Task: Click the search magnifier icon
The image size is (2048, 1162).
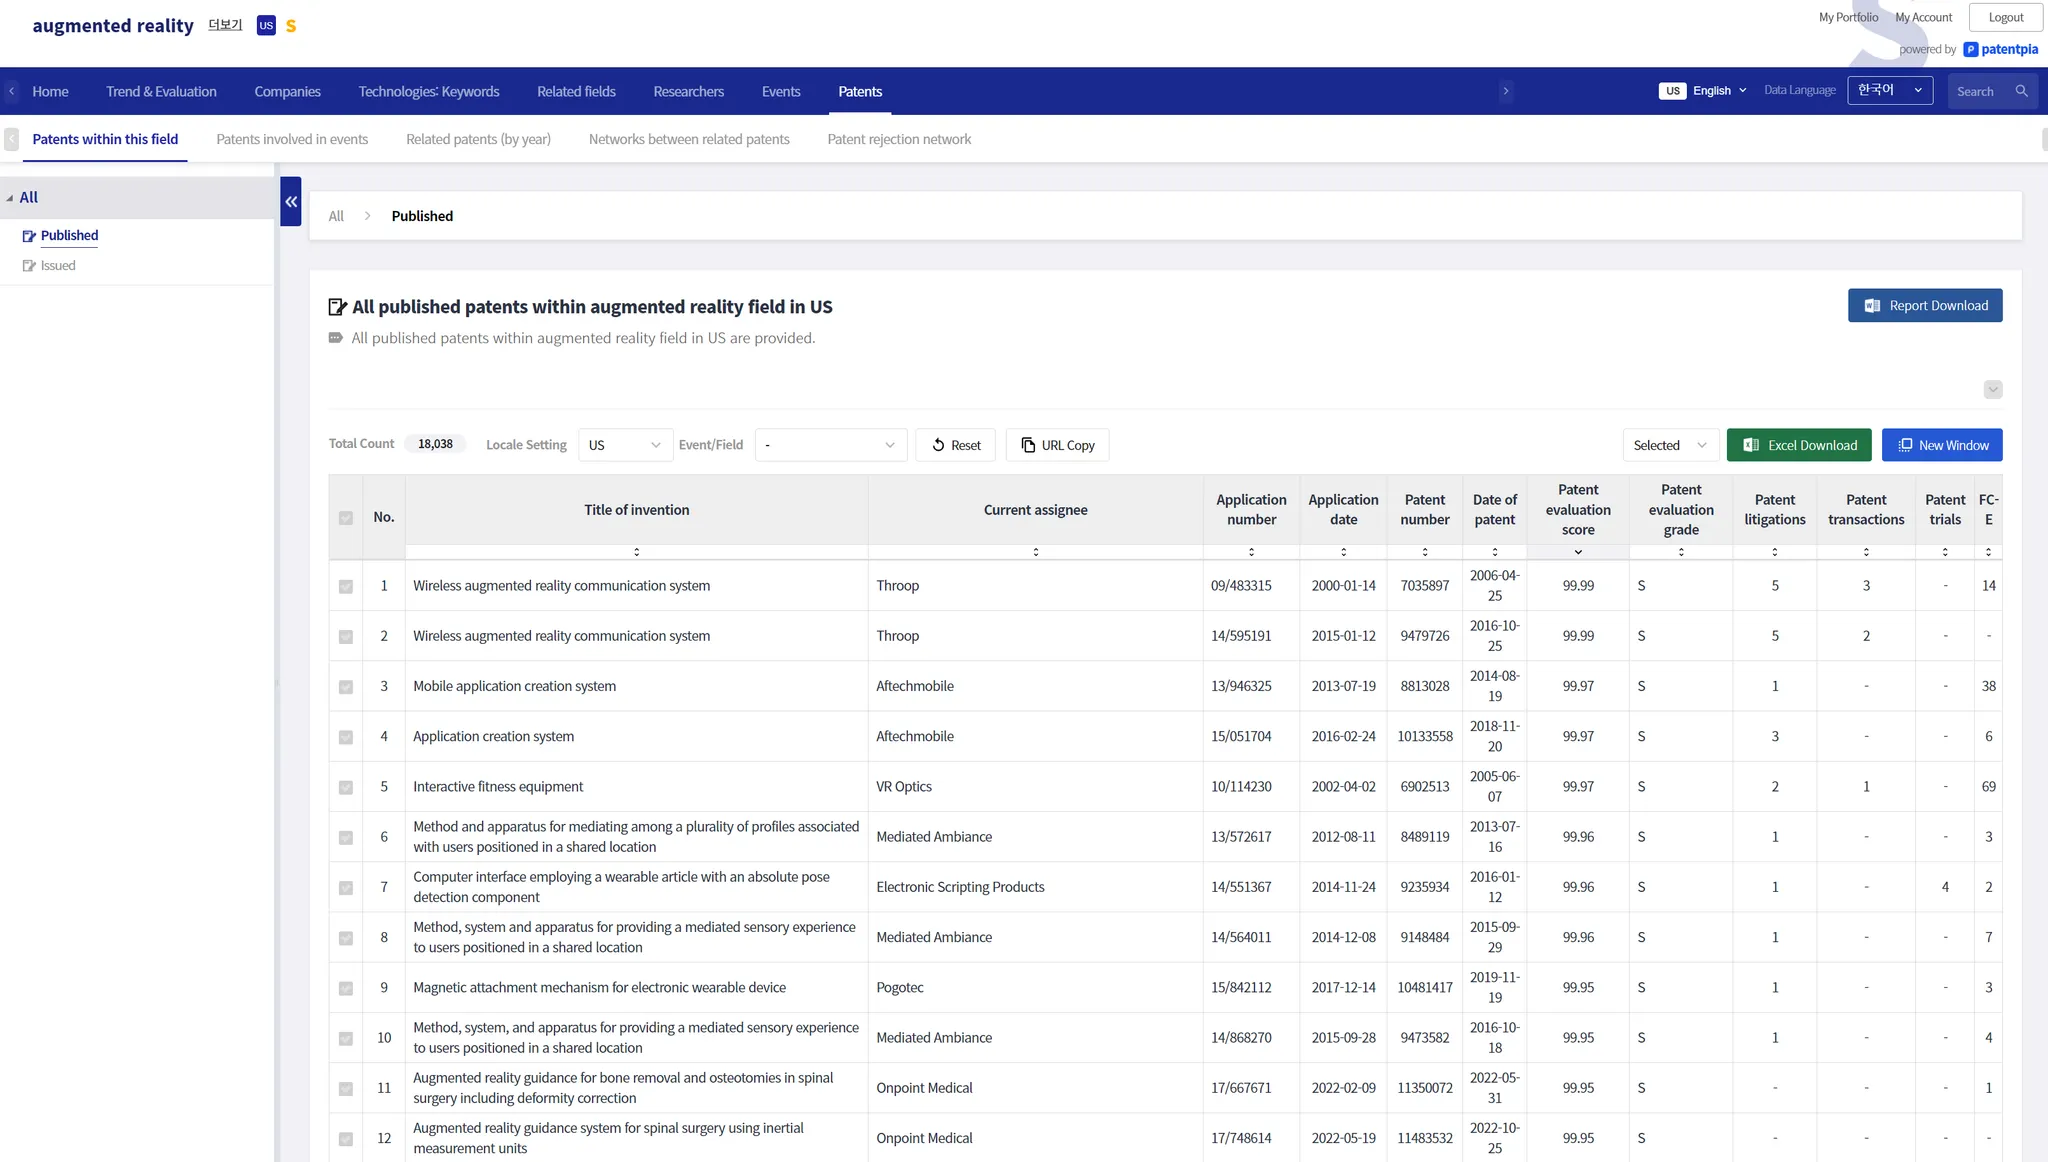Action: point(2021,91)
